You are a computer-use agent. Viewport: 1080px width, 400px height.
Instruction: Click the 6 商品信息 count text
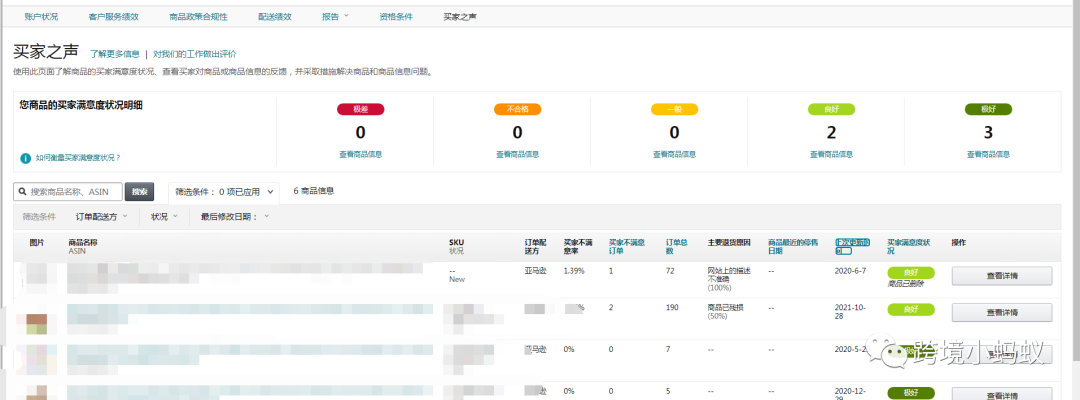tap(313, 191)
